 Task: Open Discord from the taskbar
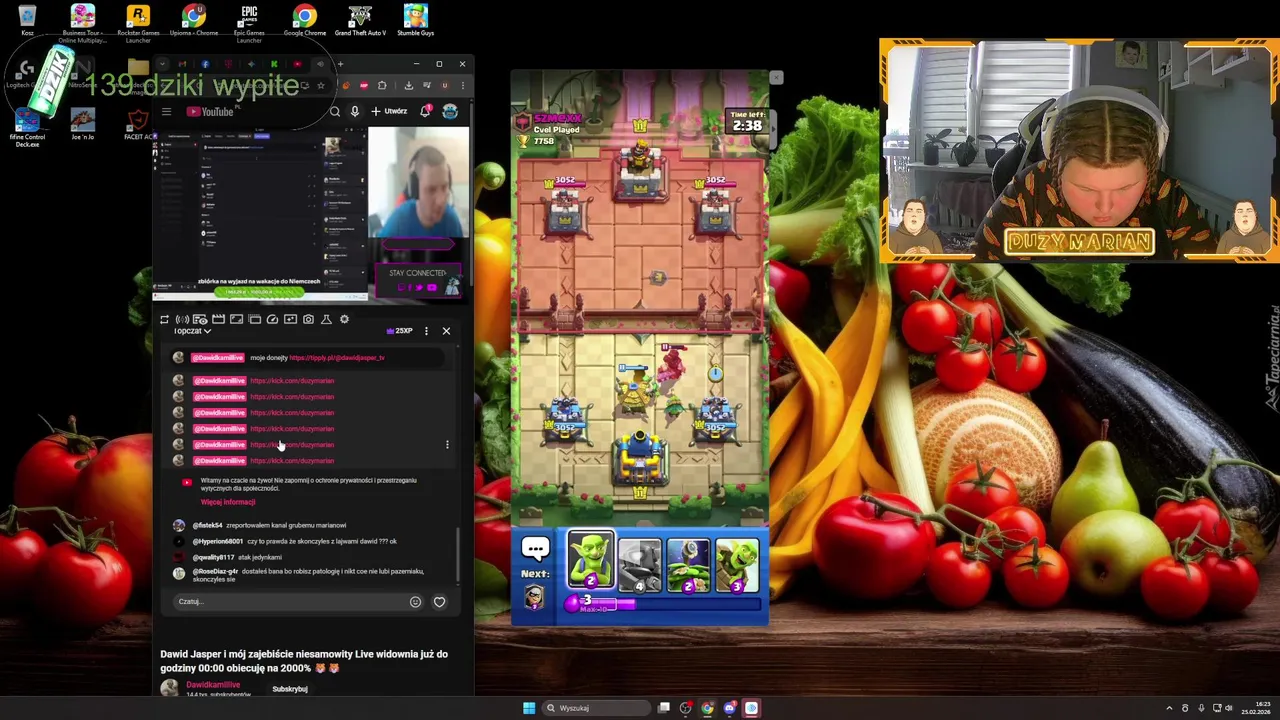point(729,708)
